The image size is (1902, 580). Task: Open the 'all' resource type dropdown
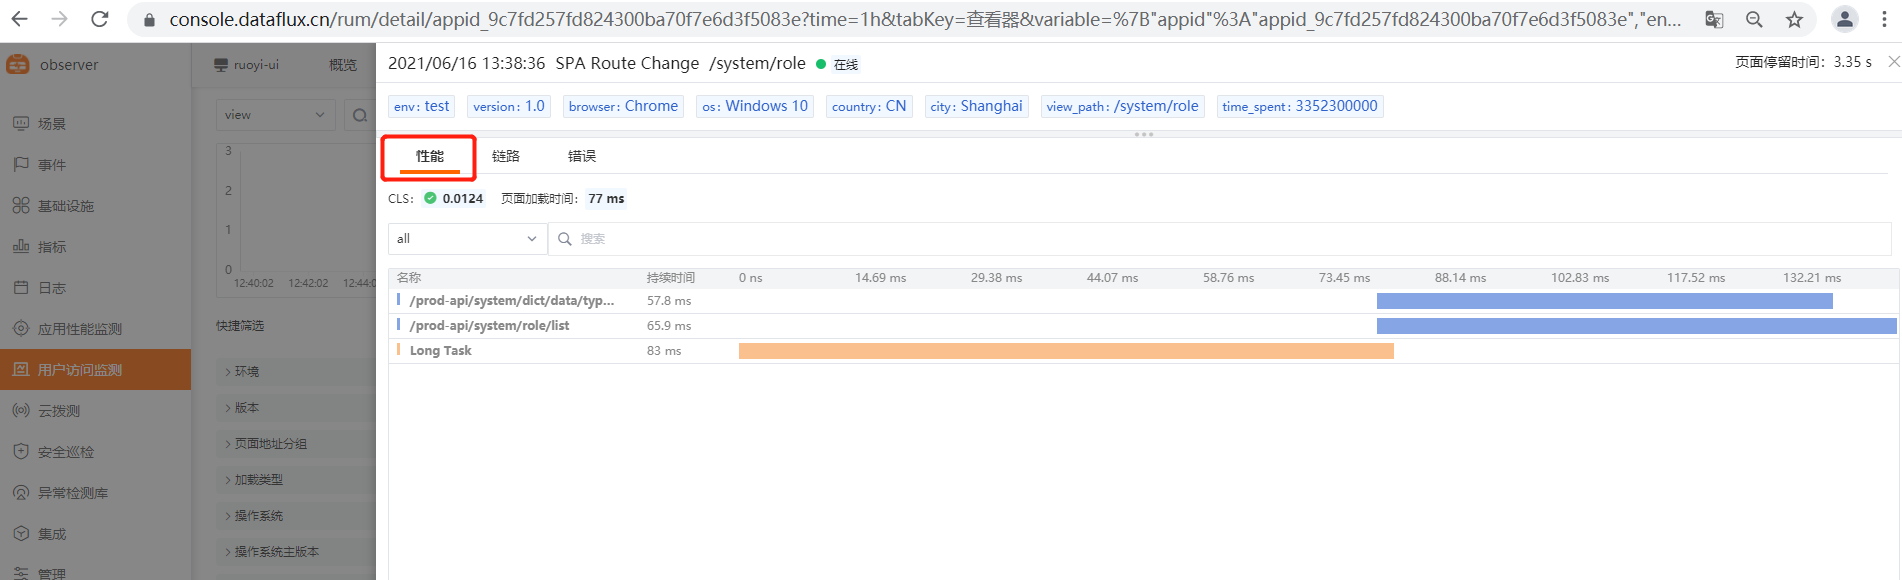pos(467,239)
